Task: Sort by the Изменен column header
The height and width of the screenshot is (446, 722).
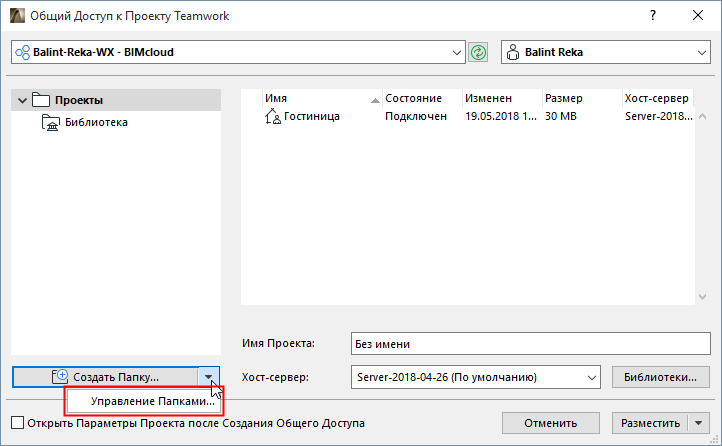Action: 502,98
